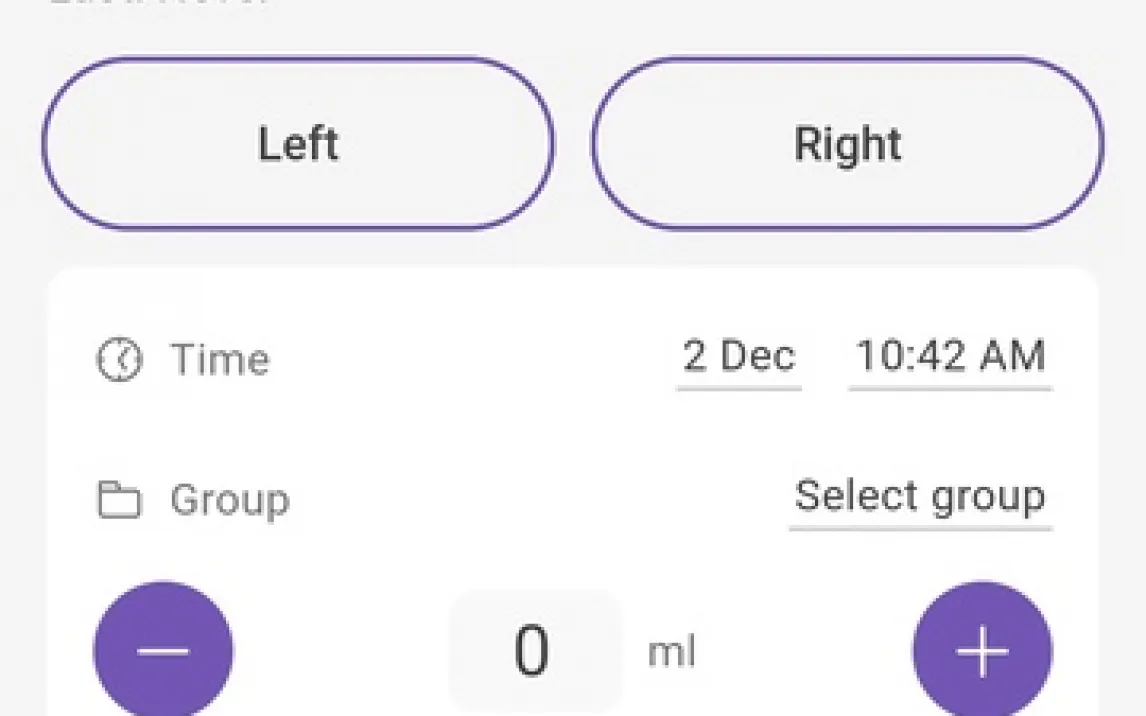Click the ml unit label
The width and height of the screenshot is (1146, 716).
click(x=672, y=652)
